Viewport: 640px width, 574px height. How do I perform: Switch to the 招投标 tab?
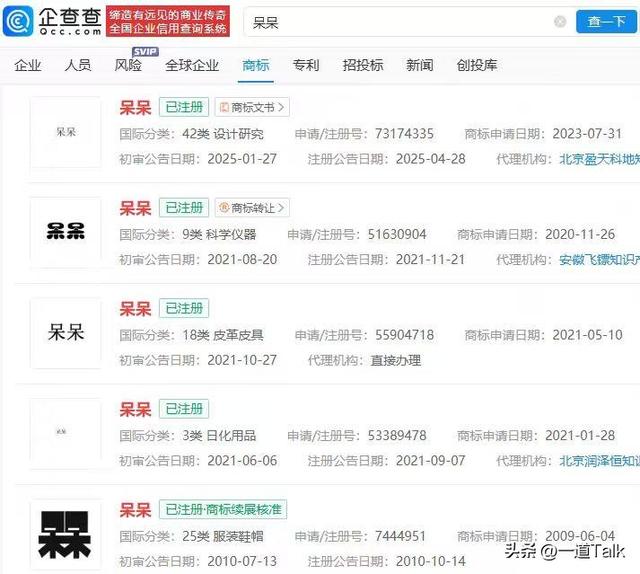click(363, 65)
